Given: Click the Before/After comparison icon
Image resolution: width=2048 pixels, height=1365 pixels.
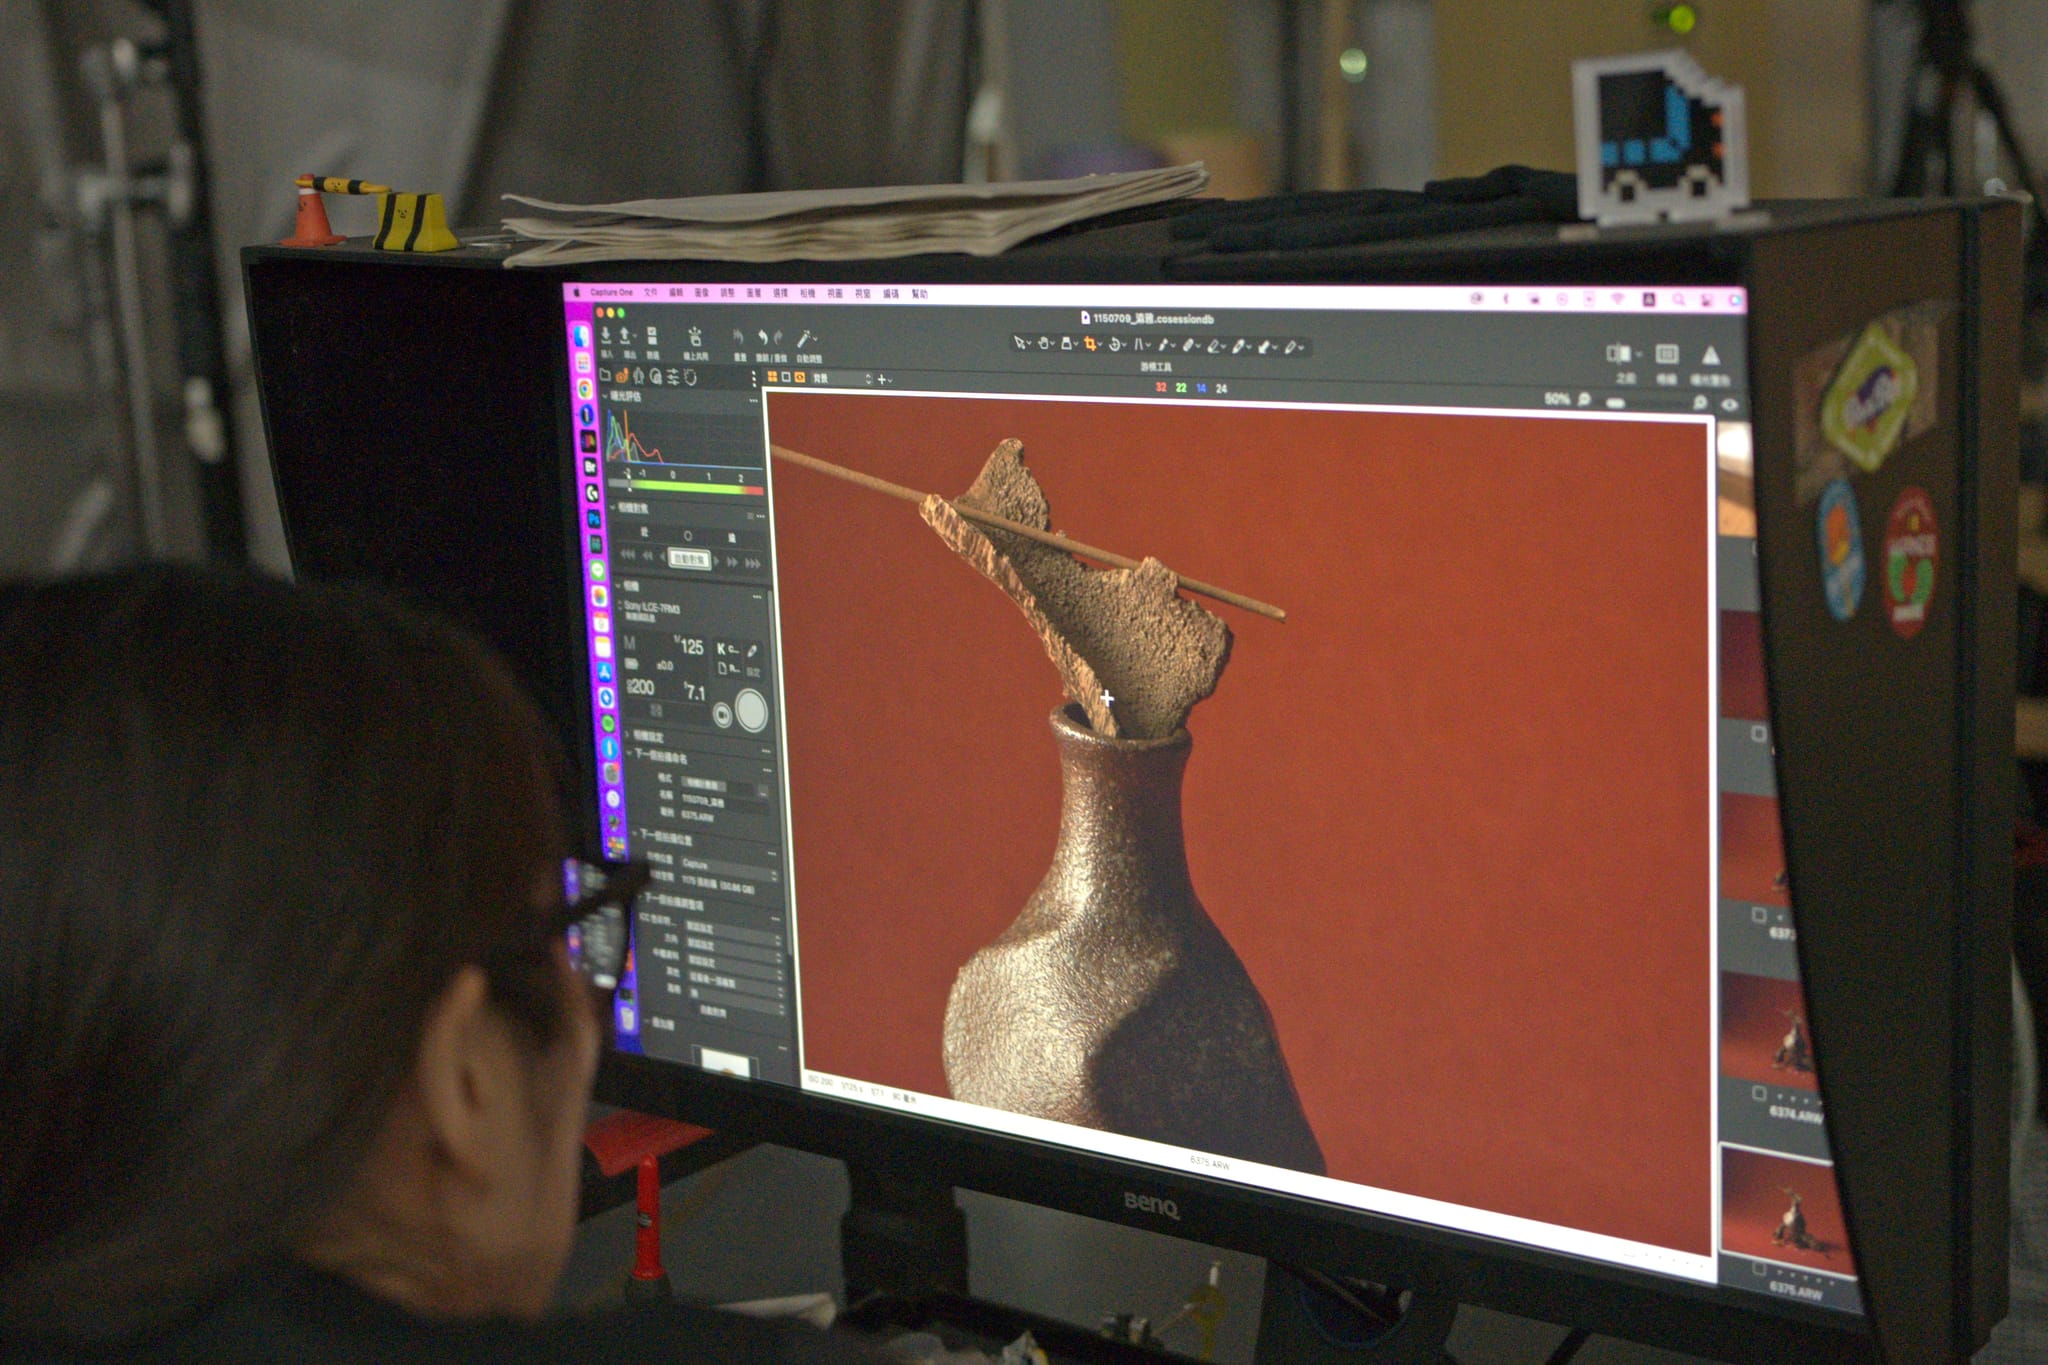Looking at the screenshot, I should tap(1617, 353).
